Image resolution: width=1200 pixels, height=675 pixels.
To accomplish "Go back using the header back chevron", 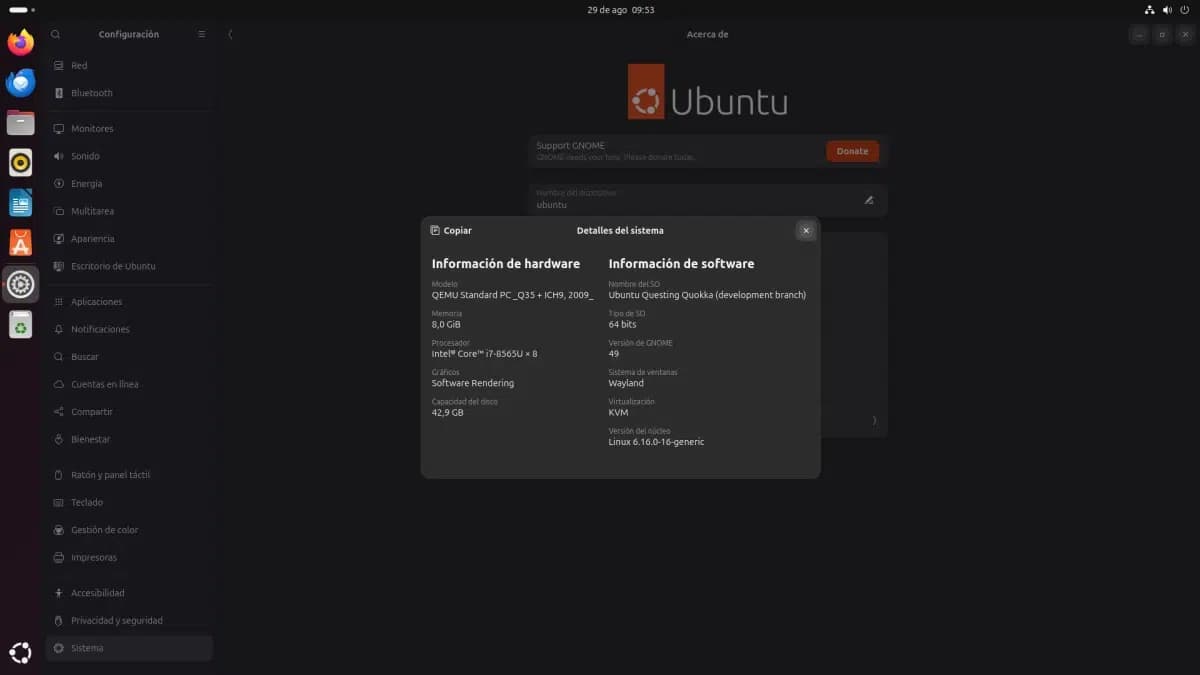I will [x=231, y=34].
